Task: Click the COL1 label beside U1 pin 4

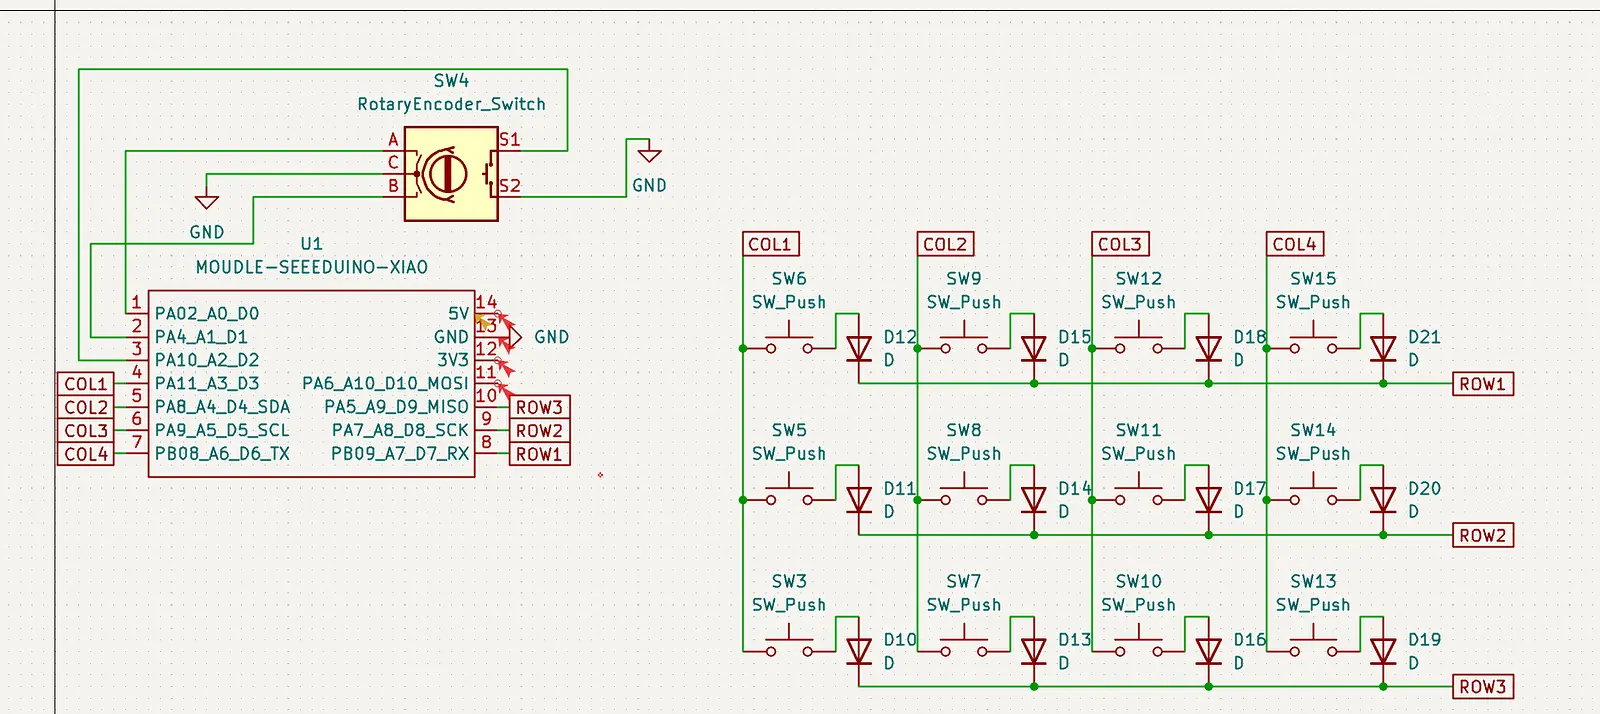Action: pos(86,384)
